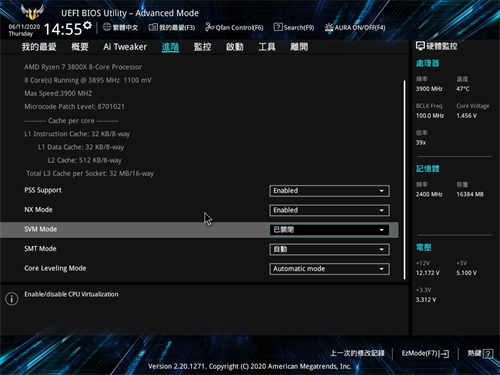Open the clock settings gear icon

[x=87, y=25]
